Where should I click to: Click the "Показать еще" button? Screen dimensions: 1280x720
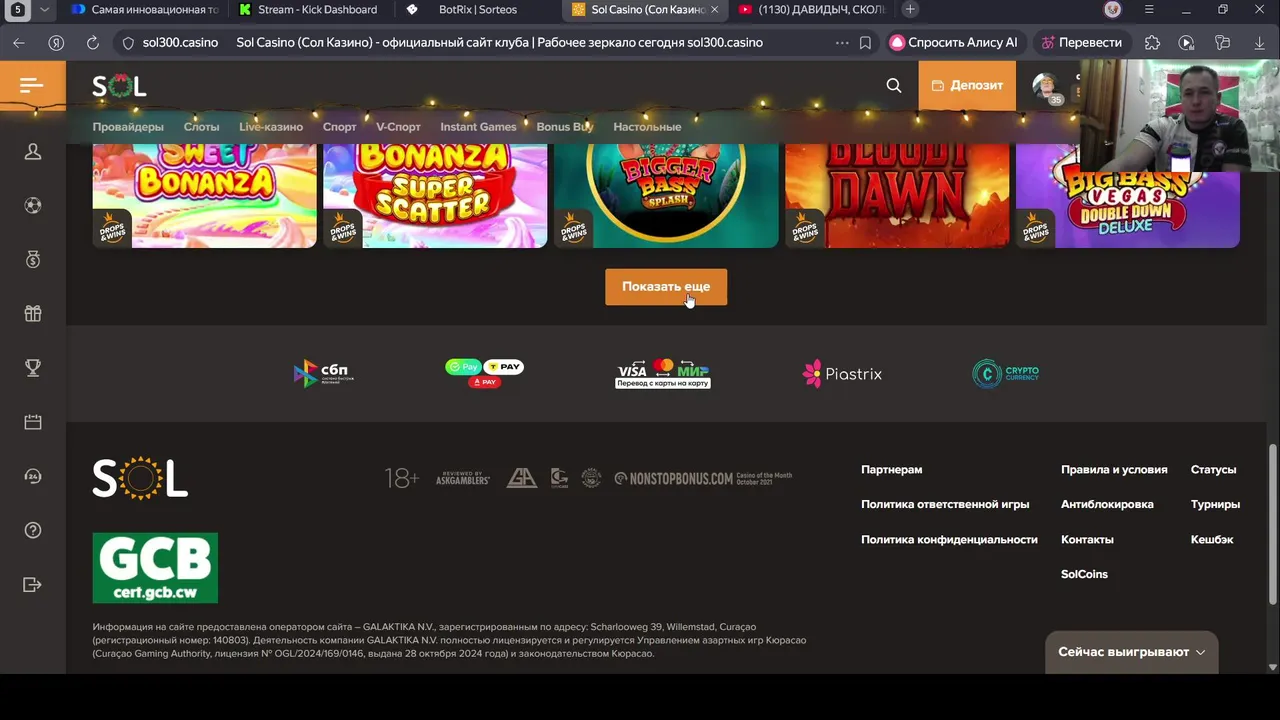pos(666,287)
